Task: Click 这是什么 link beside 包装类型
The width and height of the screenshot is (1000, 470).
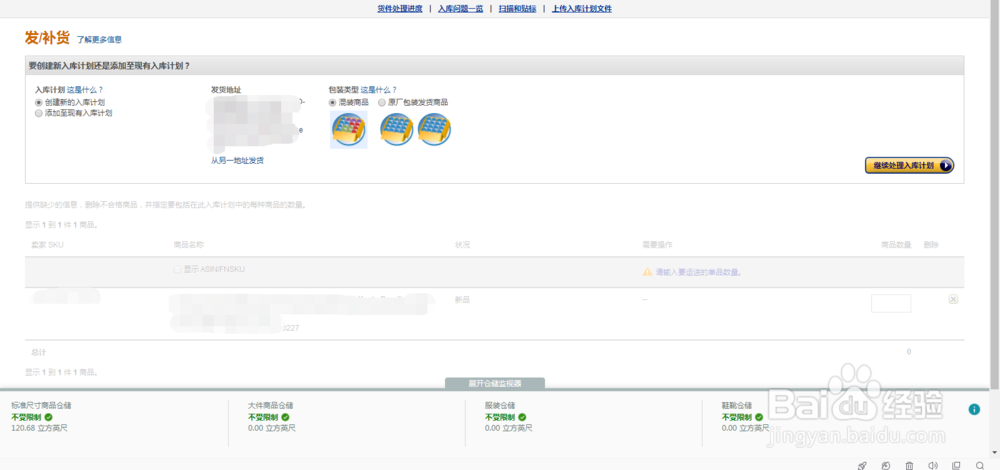Action: point(379,90)
